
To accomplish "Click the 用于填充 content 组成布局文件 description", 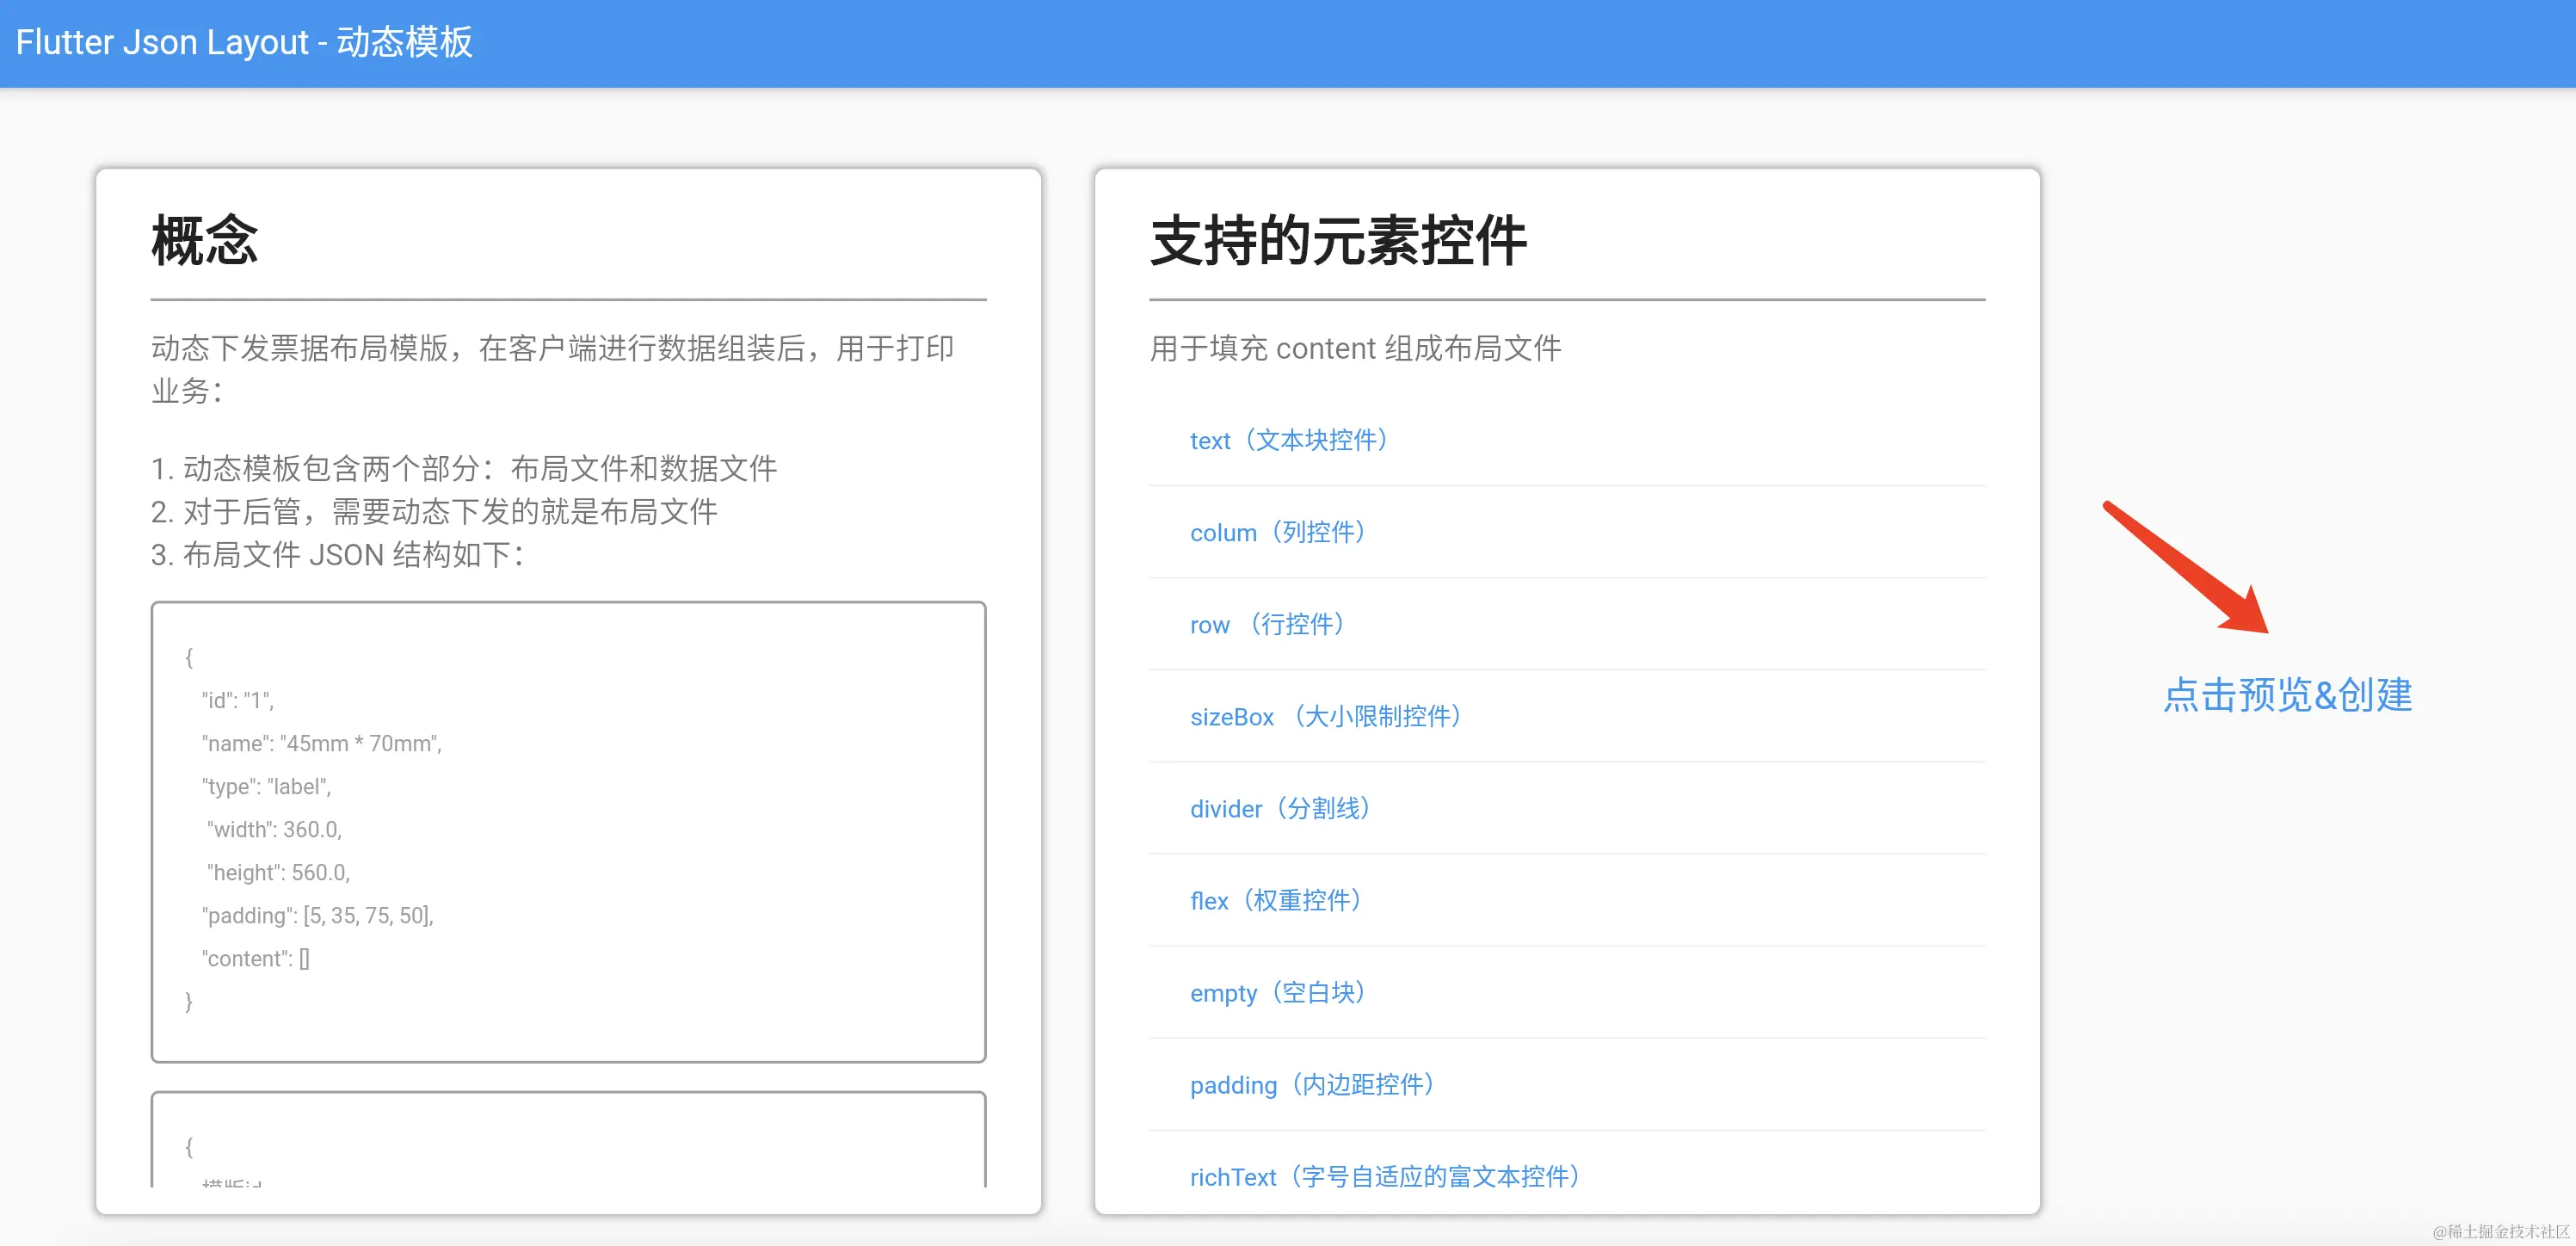I will coord(1354,348).
